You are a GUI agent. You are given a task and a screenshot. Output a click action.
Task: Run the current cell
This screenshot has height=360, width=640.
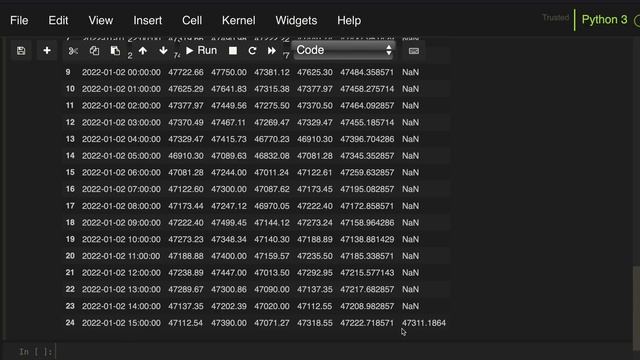pos(201,51)
